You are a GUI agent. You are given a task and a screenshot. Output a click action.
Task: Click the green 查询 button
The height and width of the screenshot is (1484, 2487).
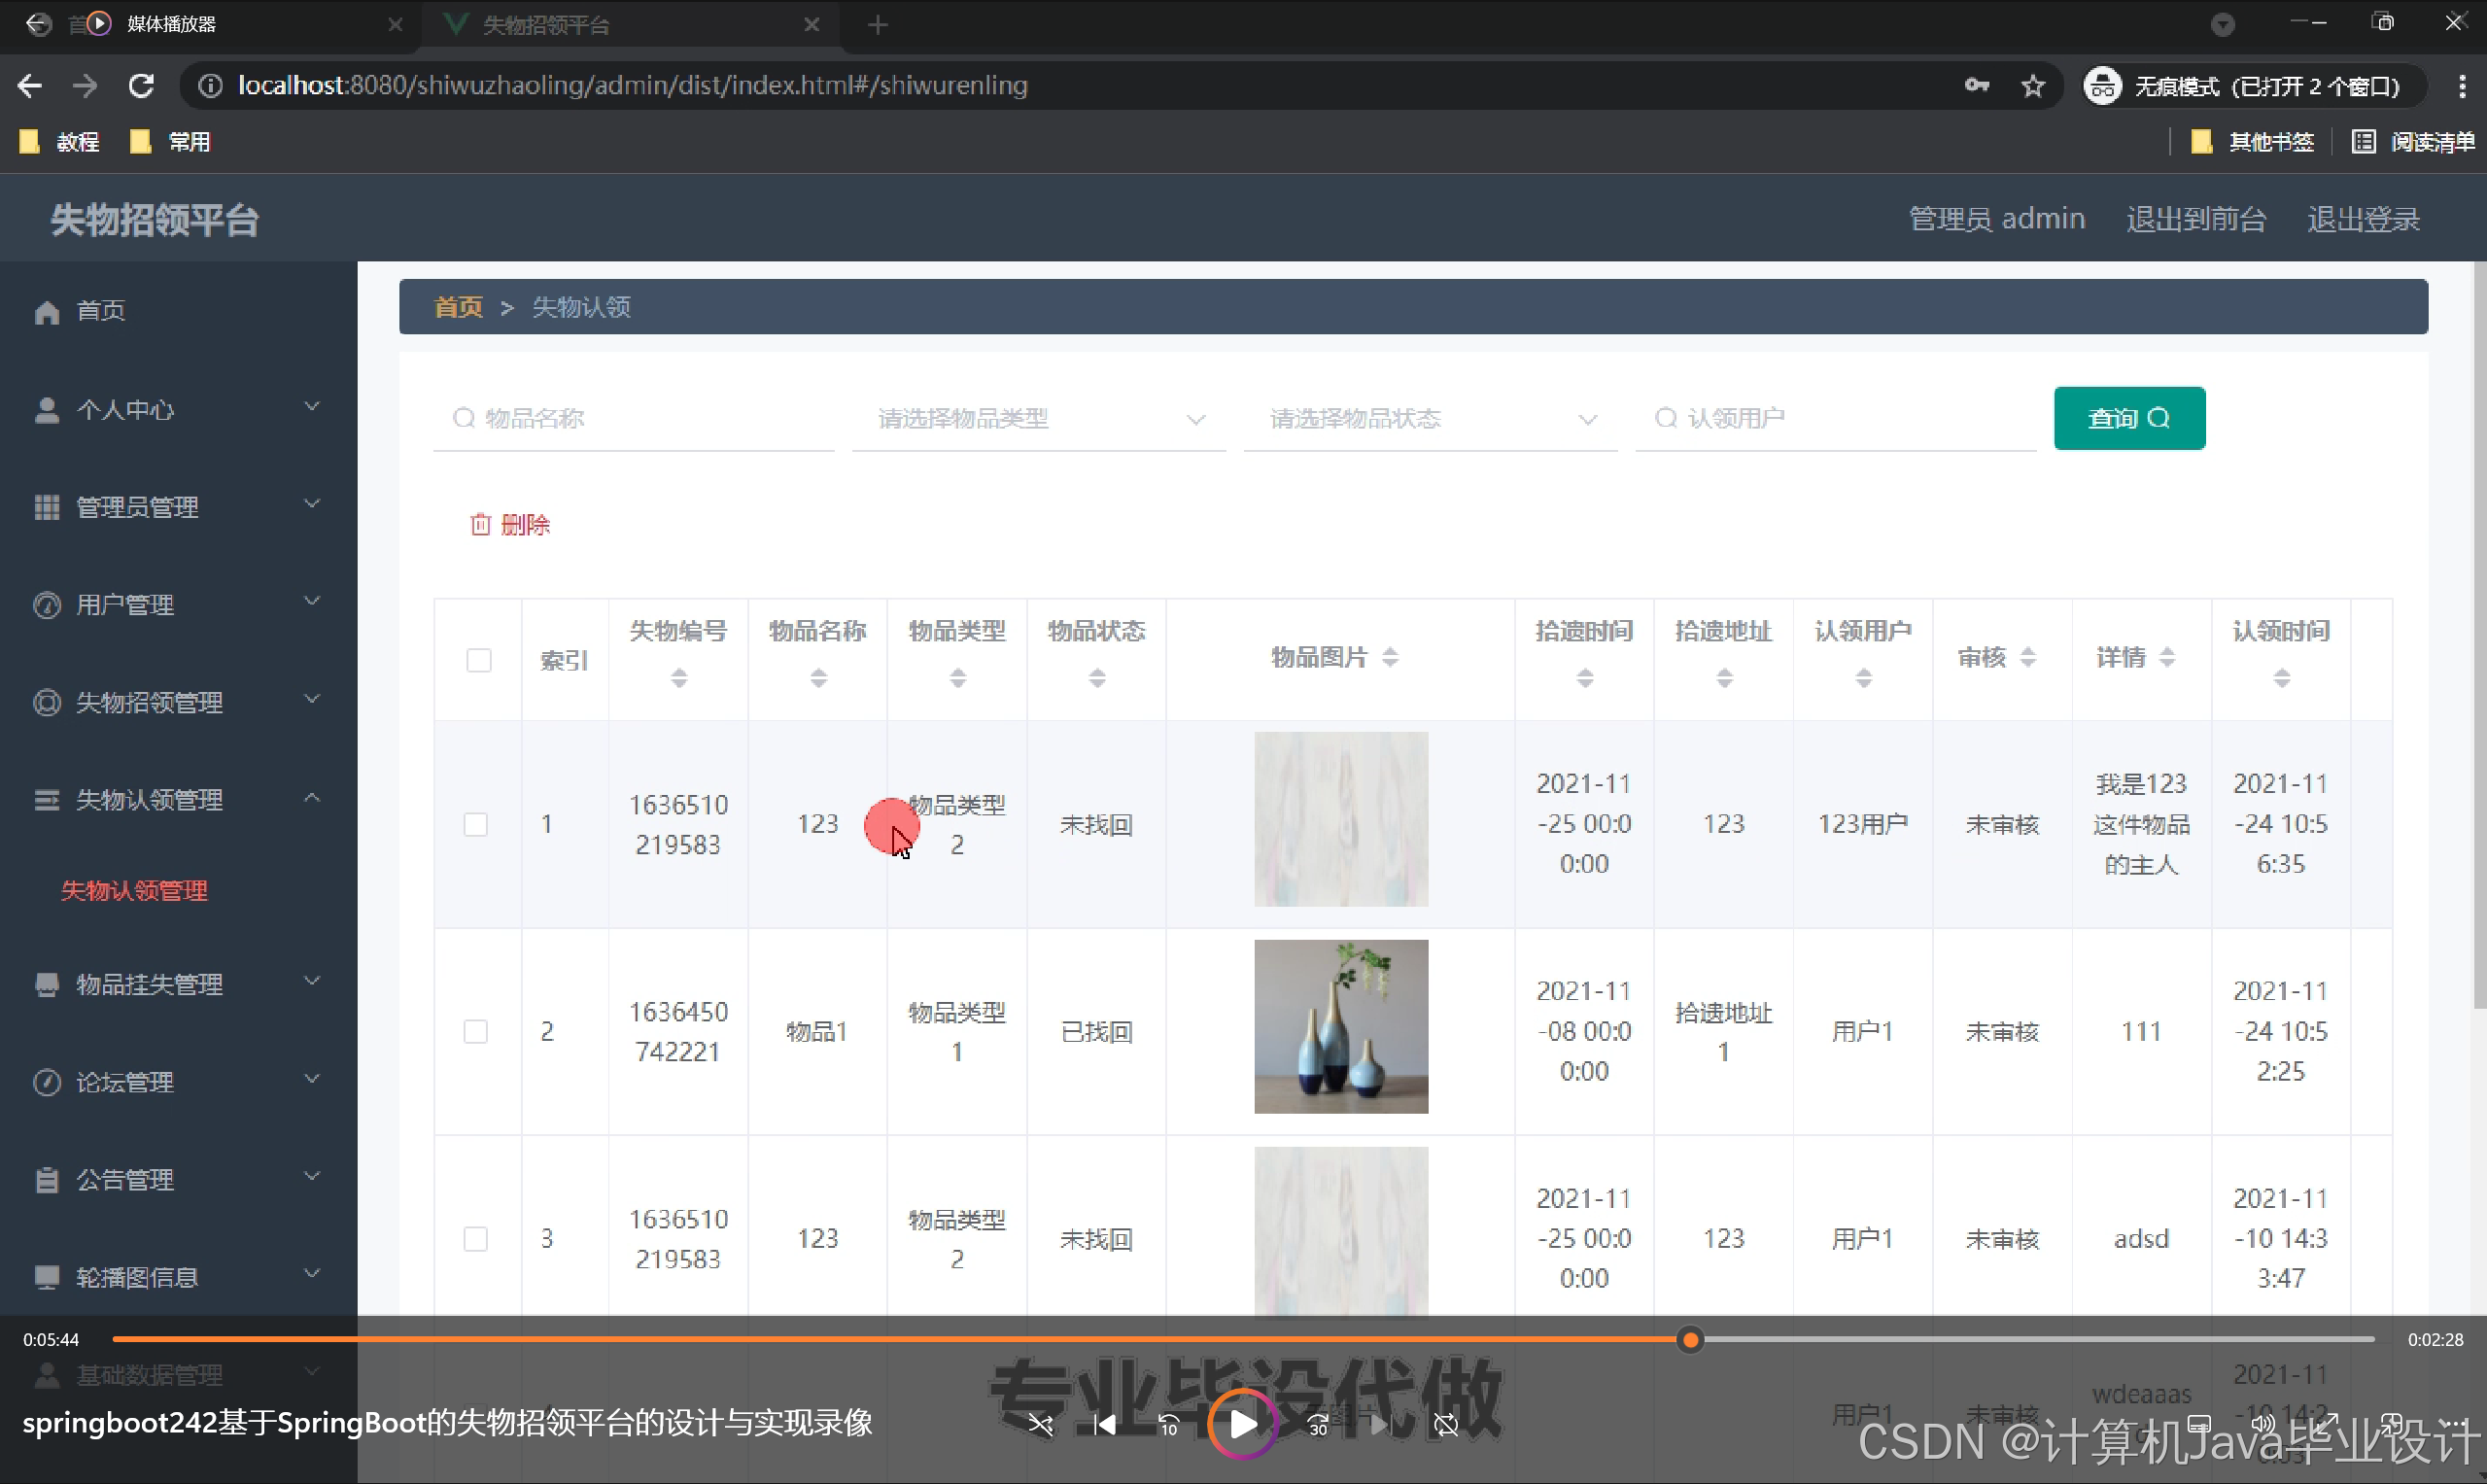(2128, 418)
